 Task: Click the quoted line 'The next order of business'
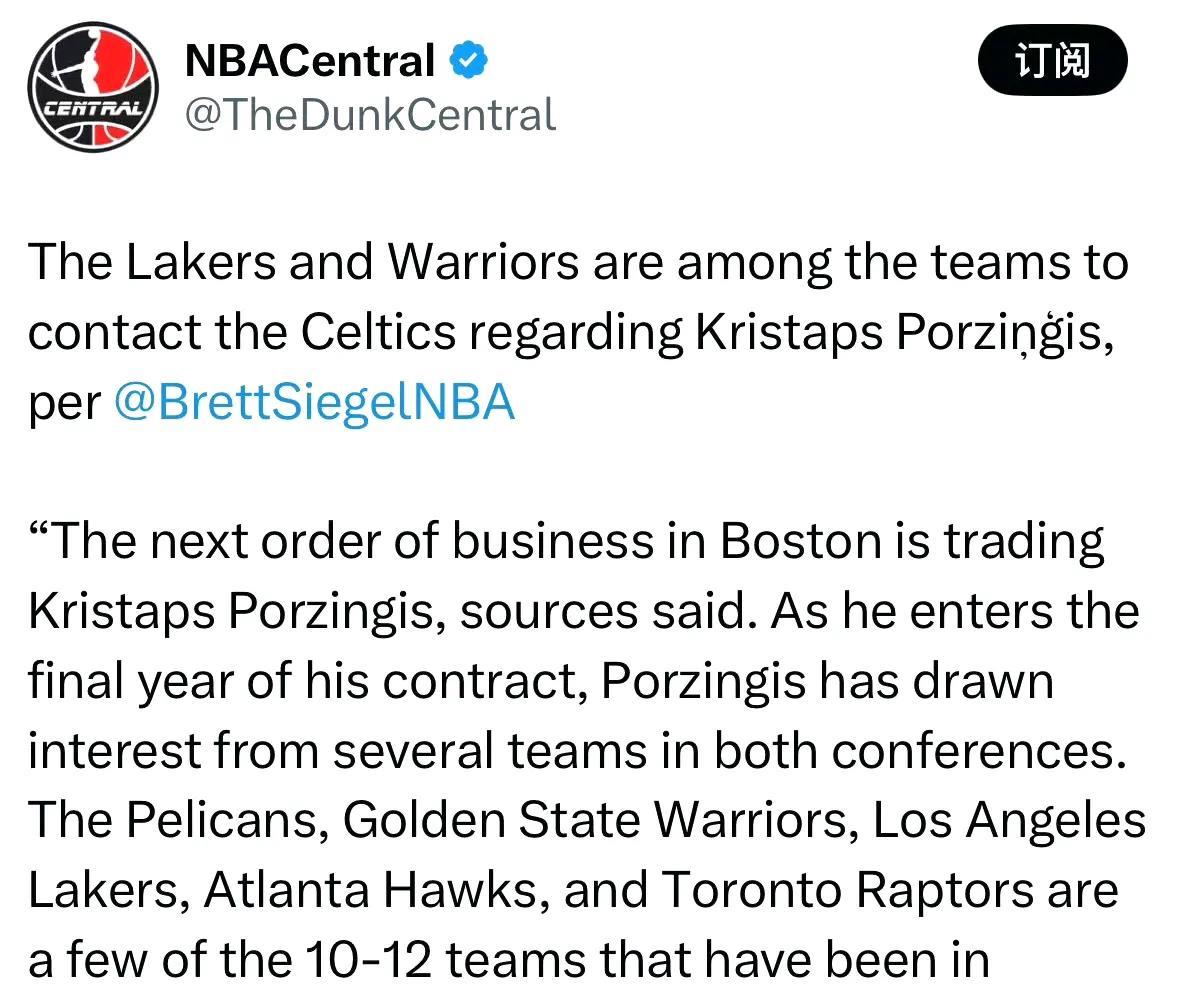click(566, 541)
